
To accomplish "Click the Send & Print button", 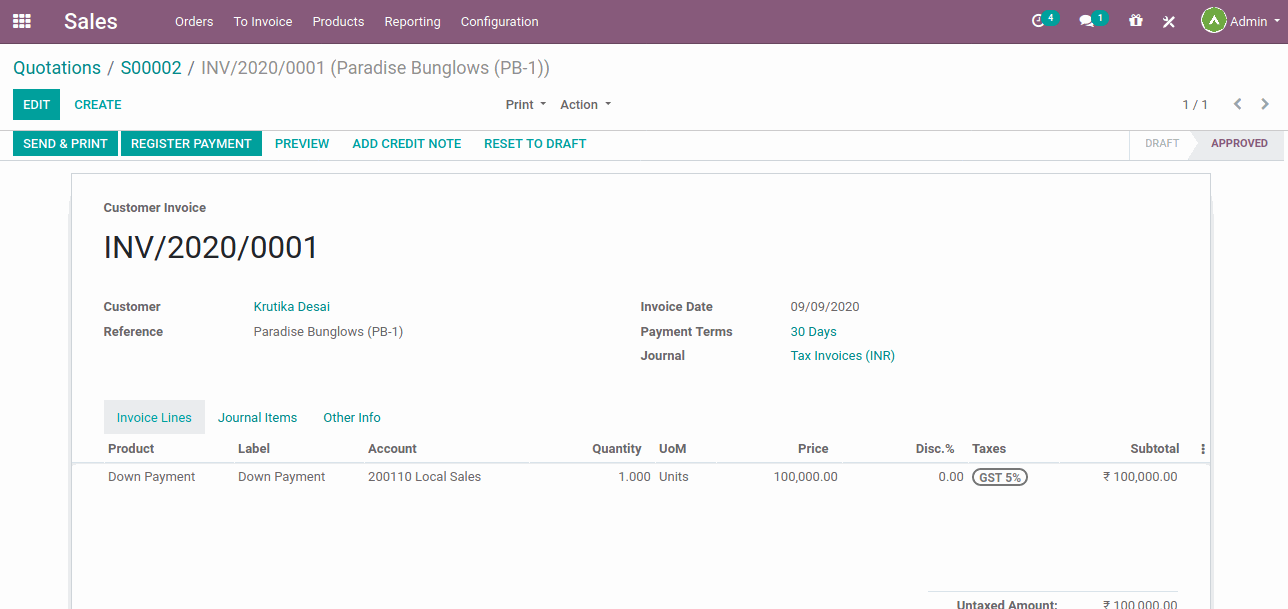I will pos(65,143).
